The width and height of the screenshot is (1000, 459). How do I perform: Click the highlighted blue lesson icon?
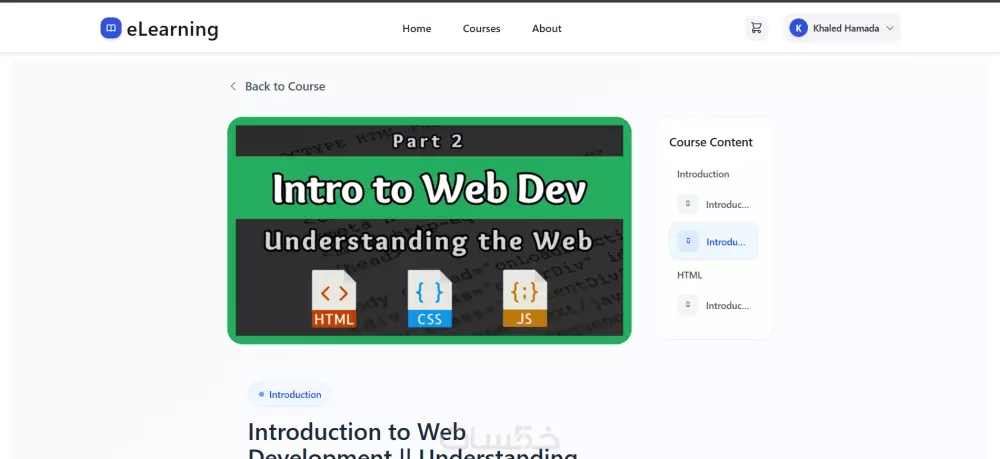[688, 242]
